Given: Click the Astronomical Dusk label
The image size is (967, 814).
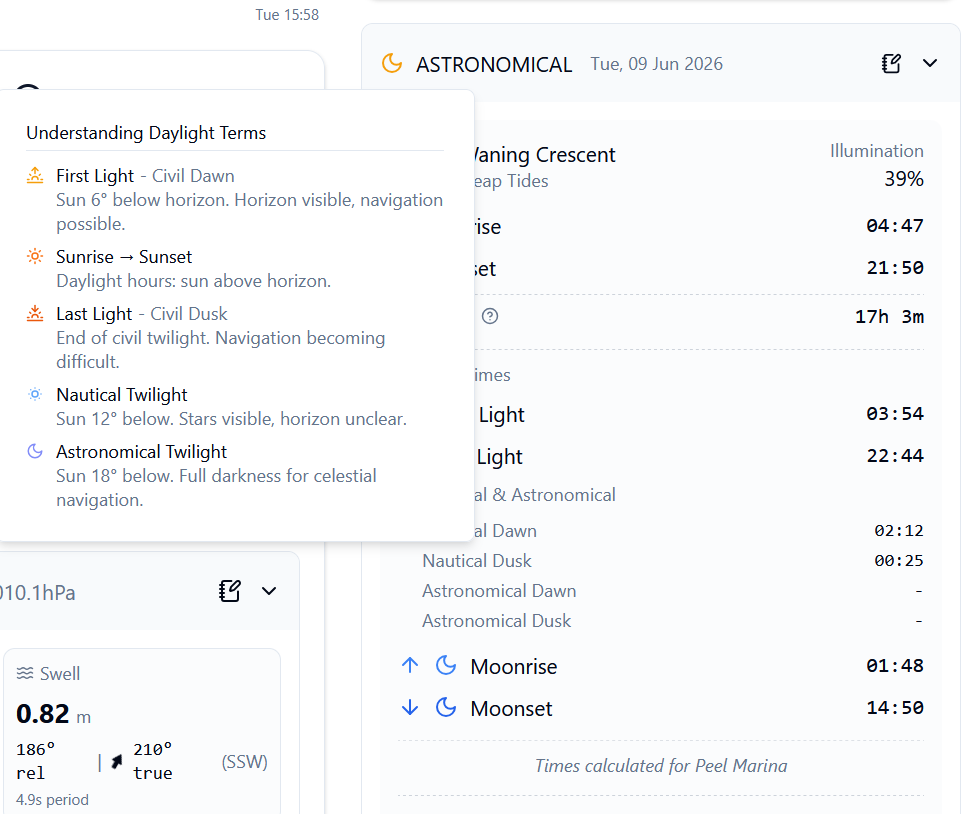Looking at the screenshot, I should pyautogui.click(x=496, y=620).
